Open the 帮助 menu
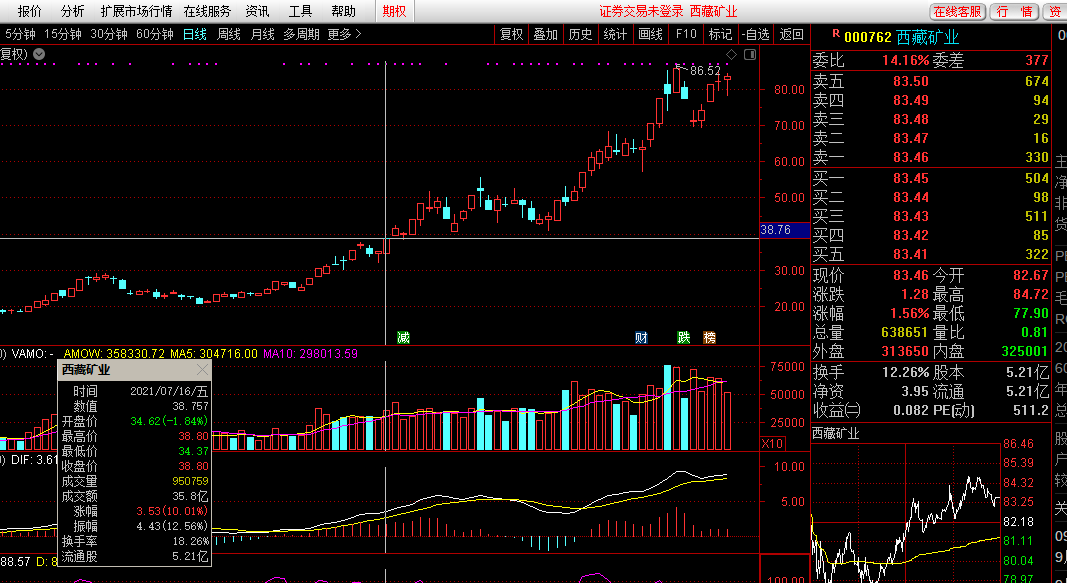1067x583 pixels. pos(343,12)
